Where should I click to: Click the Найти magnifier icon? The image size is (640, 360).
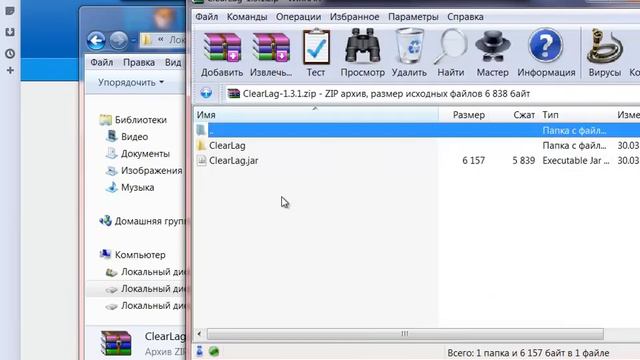point(450,47)
